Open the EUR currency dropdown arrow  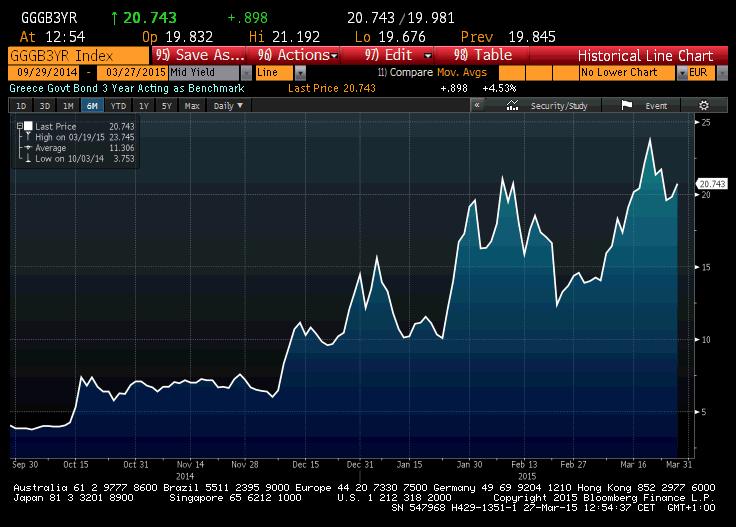point(722,73)
